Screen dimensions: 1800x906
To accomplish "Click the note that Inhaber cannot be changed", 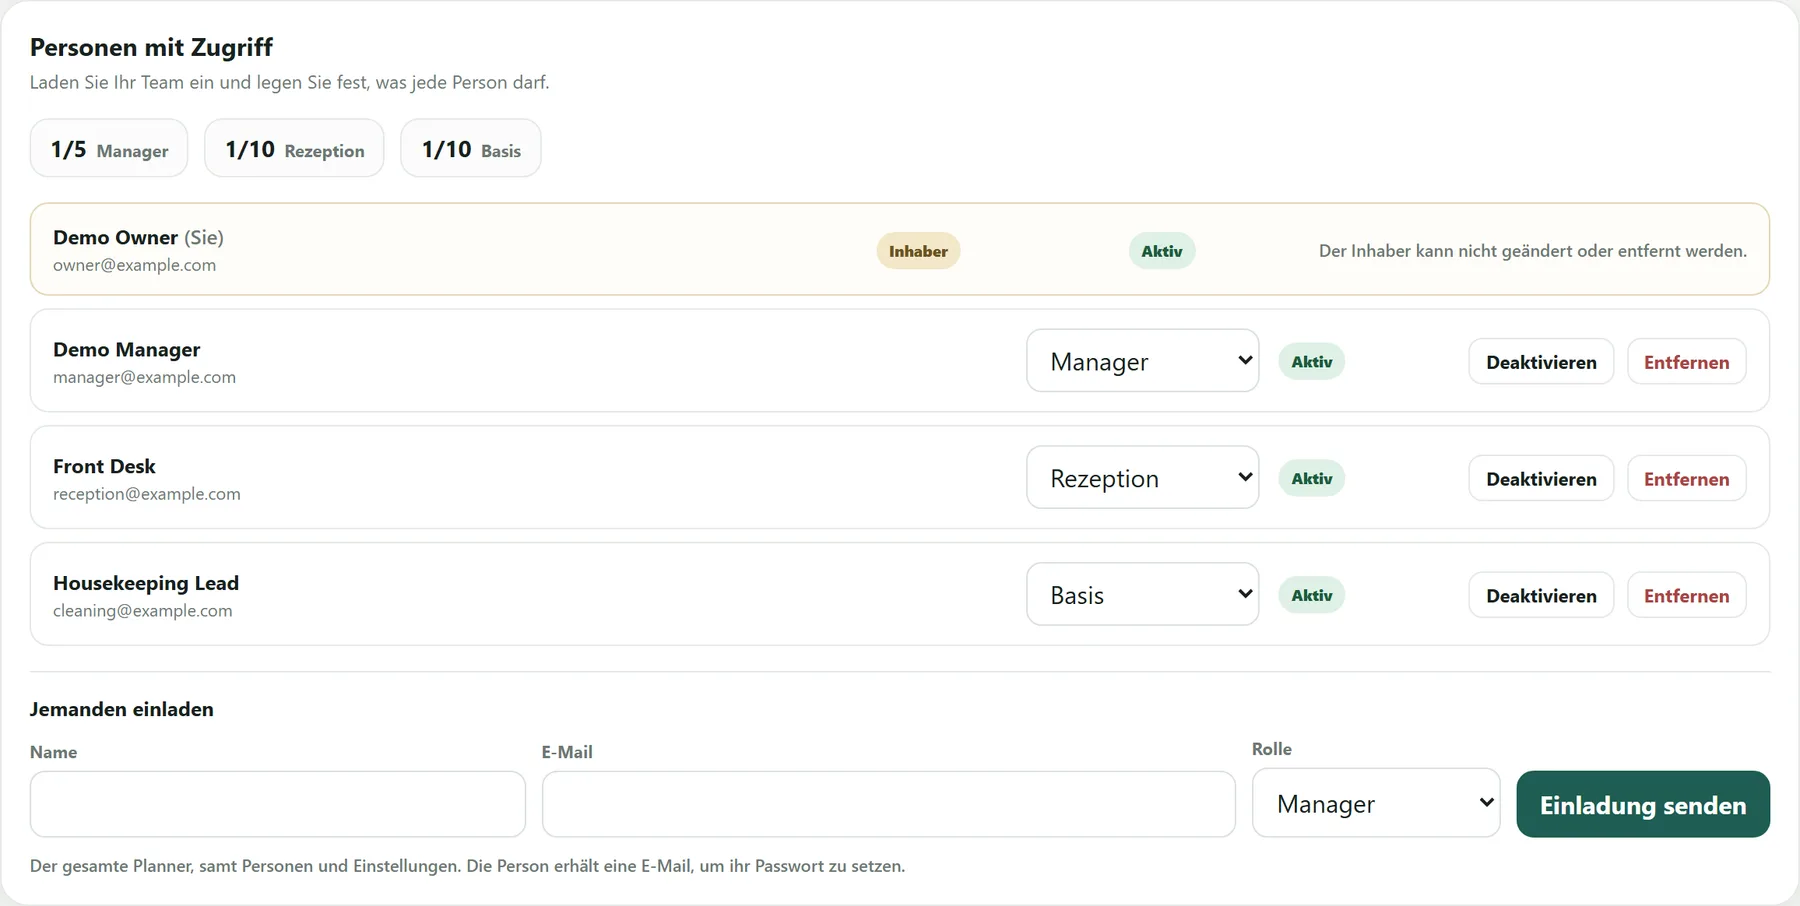I will [x=1533, y=251].
